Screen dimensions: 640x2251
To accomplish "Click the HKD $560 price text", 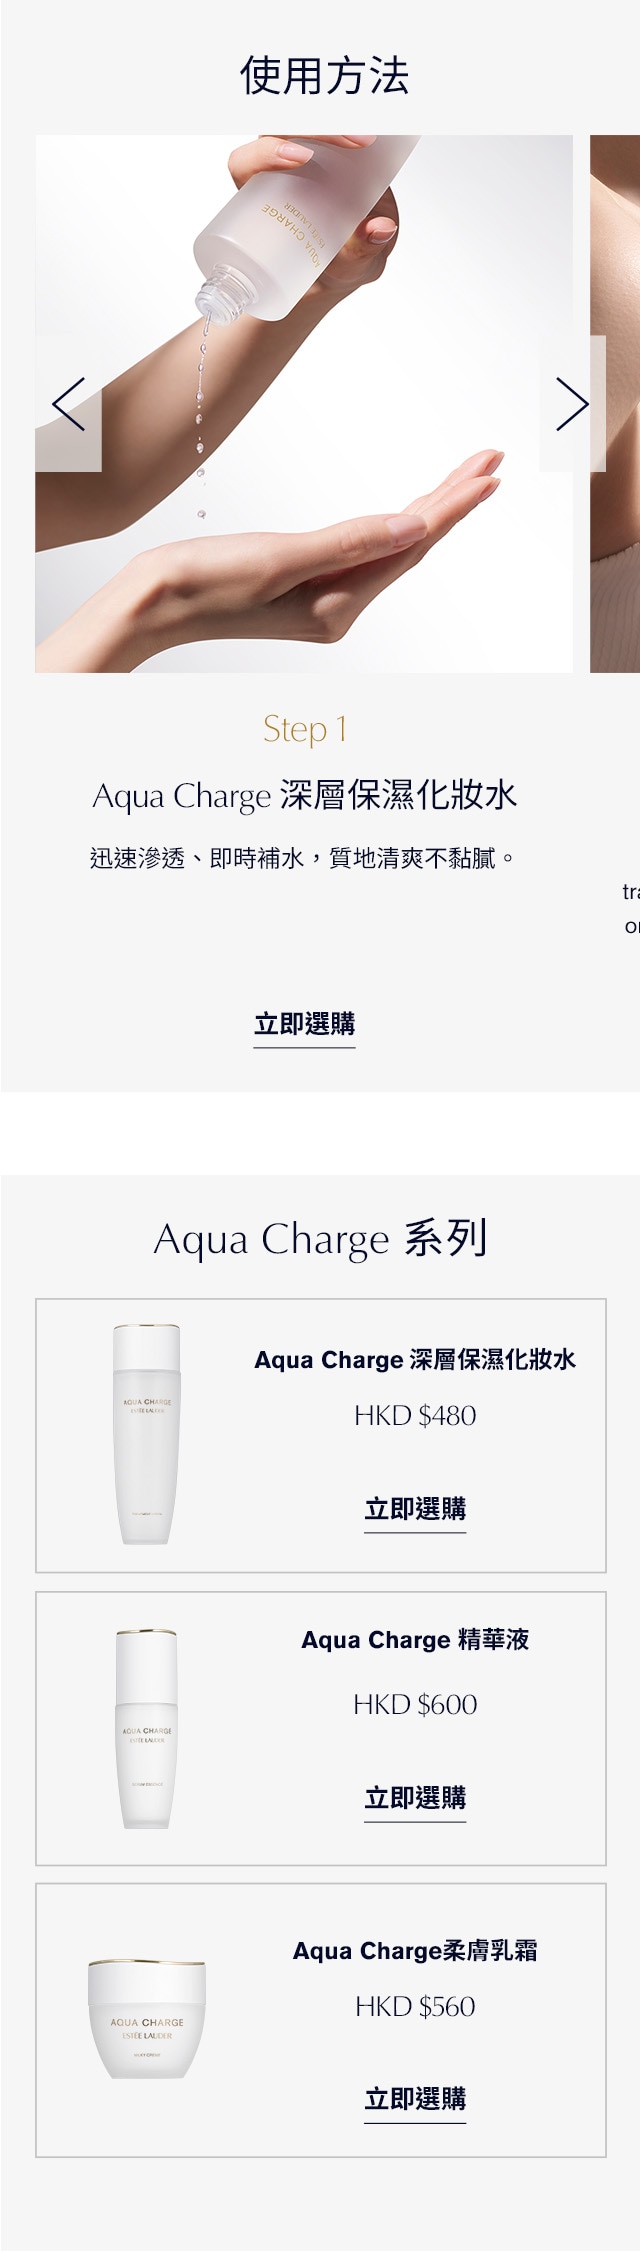I will tap(415, 2007).
